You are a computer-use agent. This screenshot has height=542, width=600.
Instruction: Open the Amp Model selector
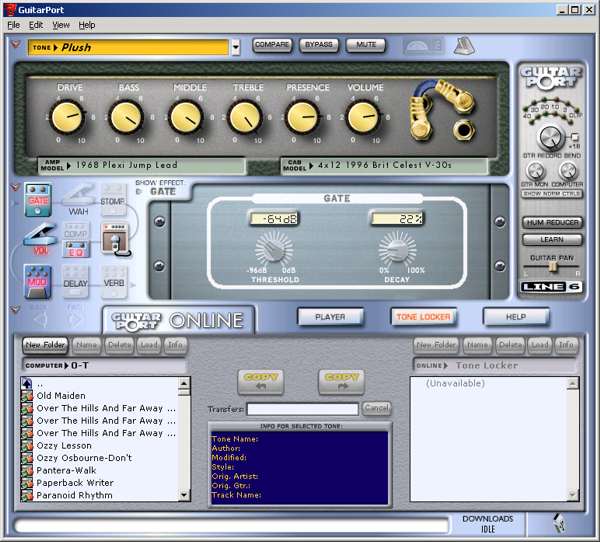(x=142, y=166)
